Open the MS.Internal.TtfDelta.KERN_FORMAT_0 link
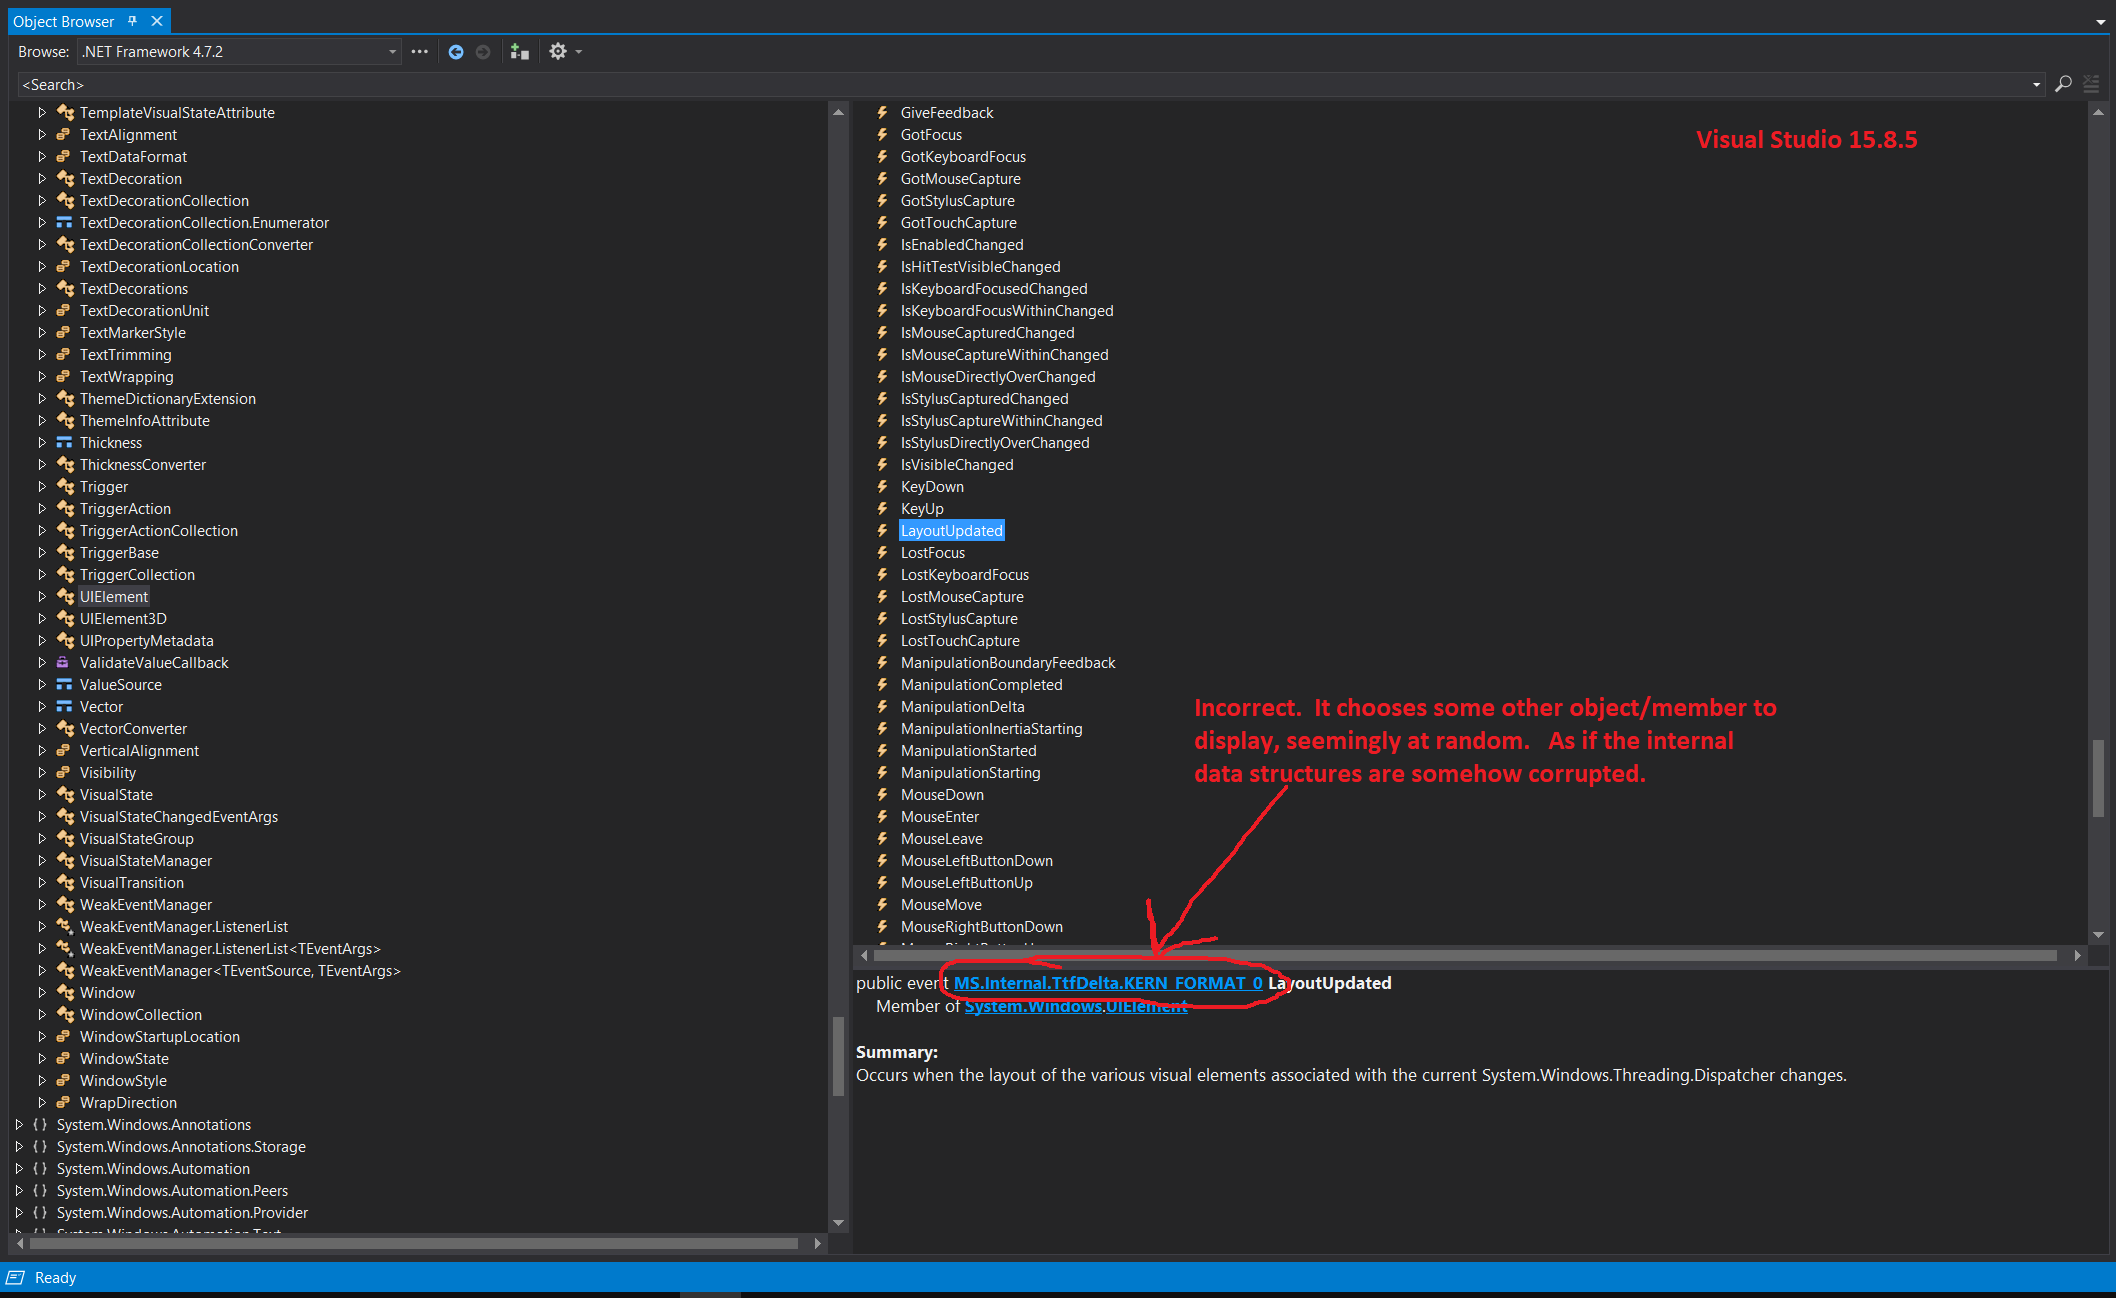This screenshot has height=1298, width=2116. pos(1108,983)
